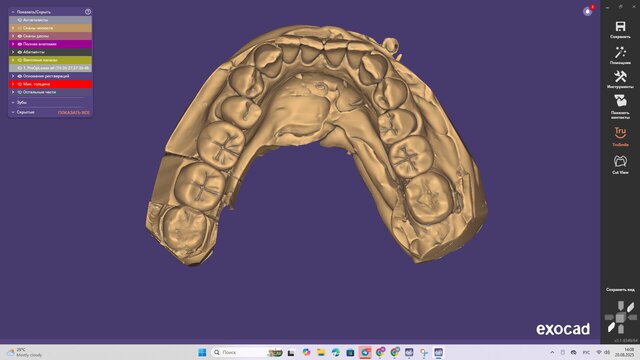Viewport: 640px width, 360px height.
Task: Toggle visibility eye for Антагонисты
Action: [x=20, y=20]
